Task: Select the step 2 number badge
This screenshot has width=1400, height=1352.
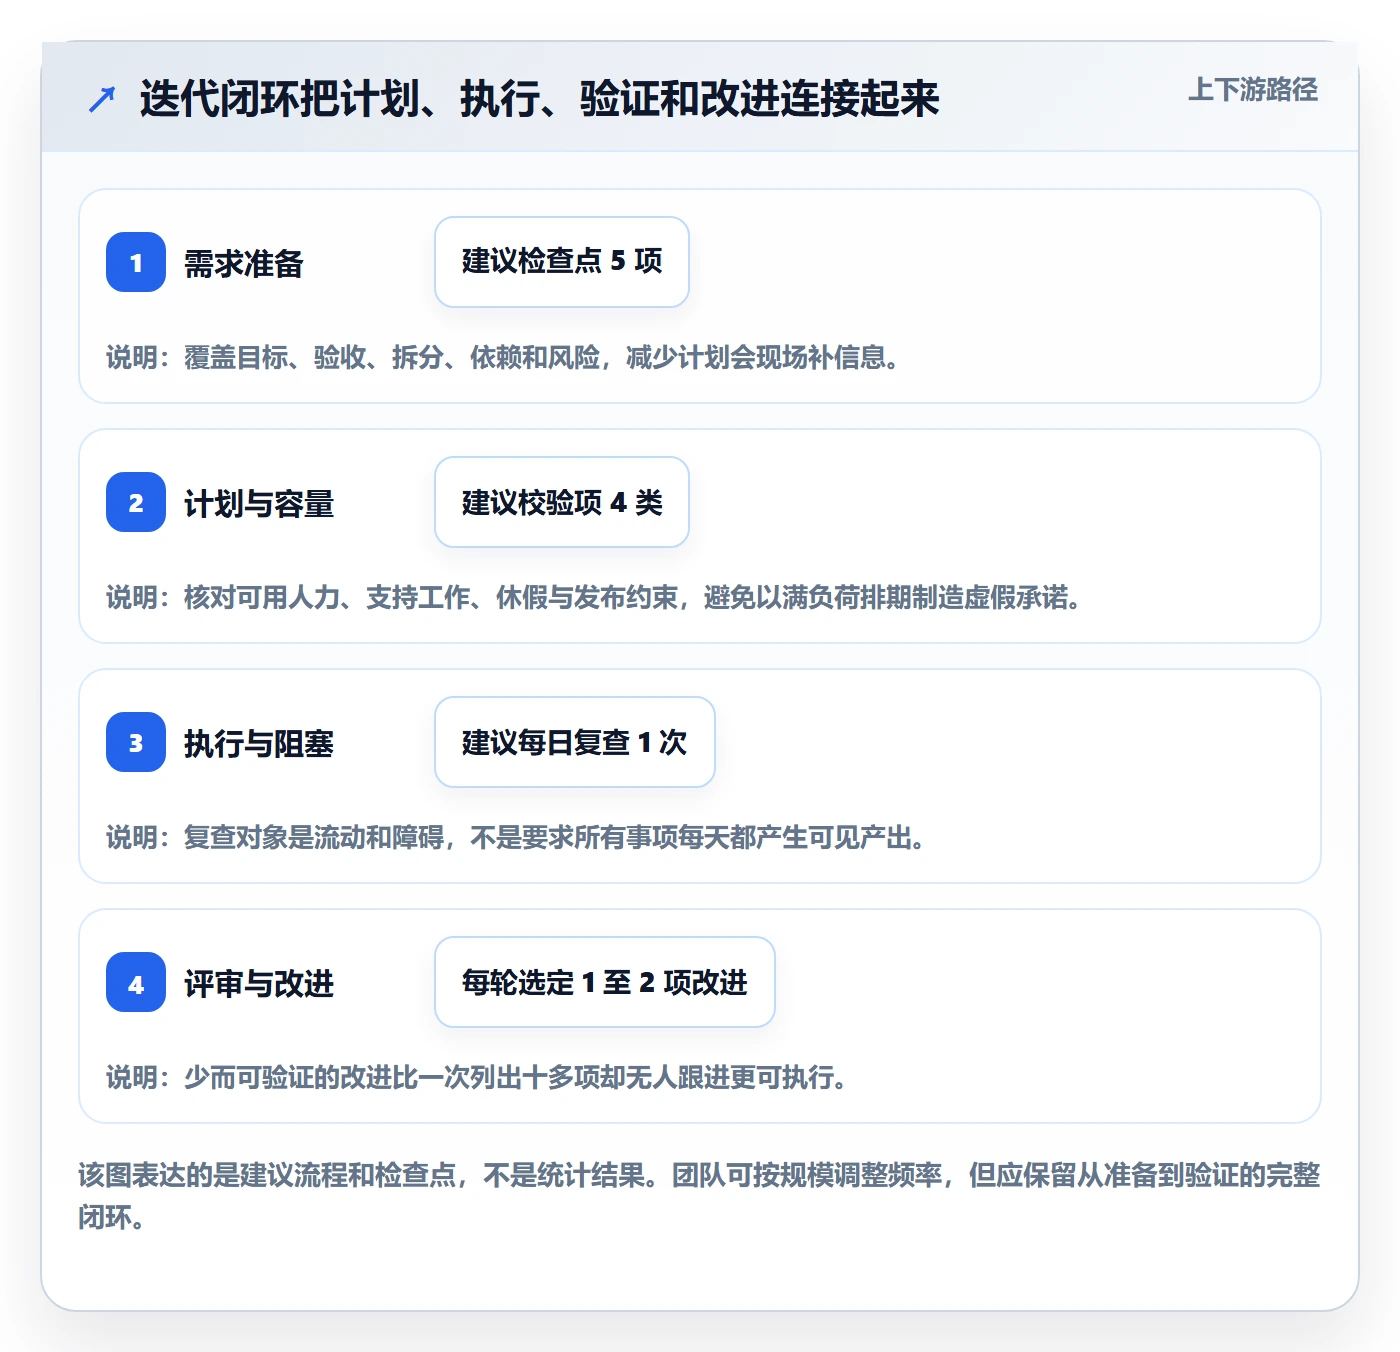Action: click(x=136, y=502)
